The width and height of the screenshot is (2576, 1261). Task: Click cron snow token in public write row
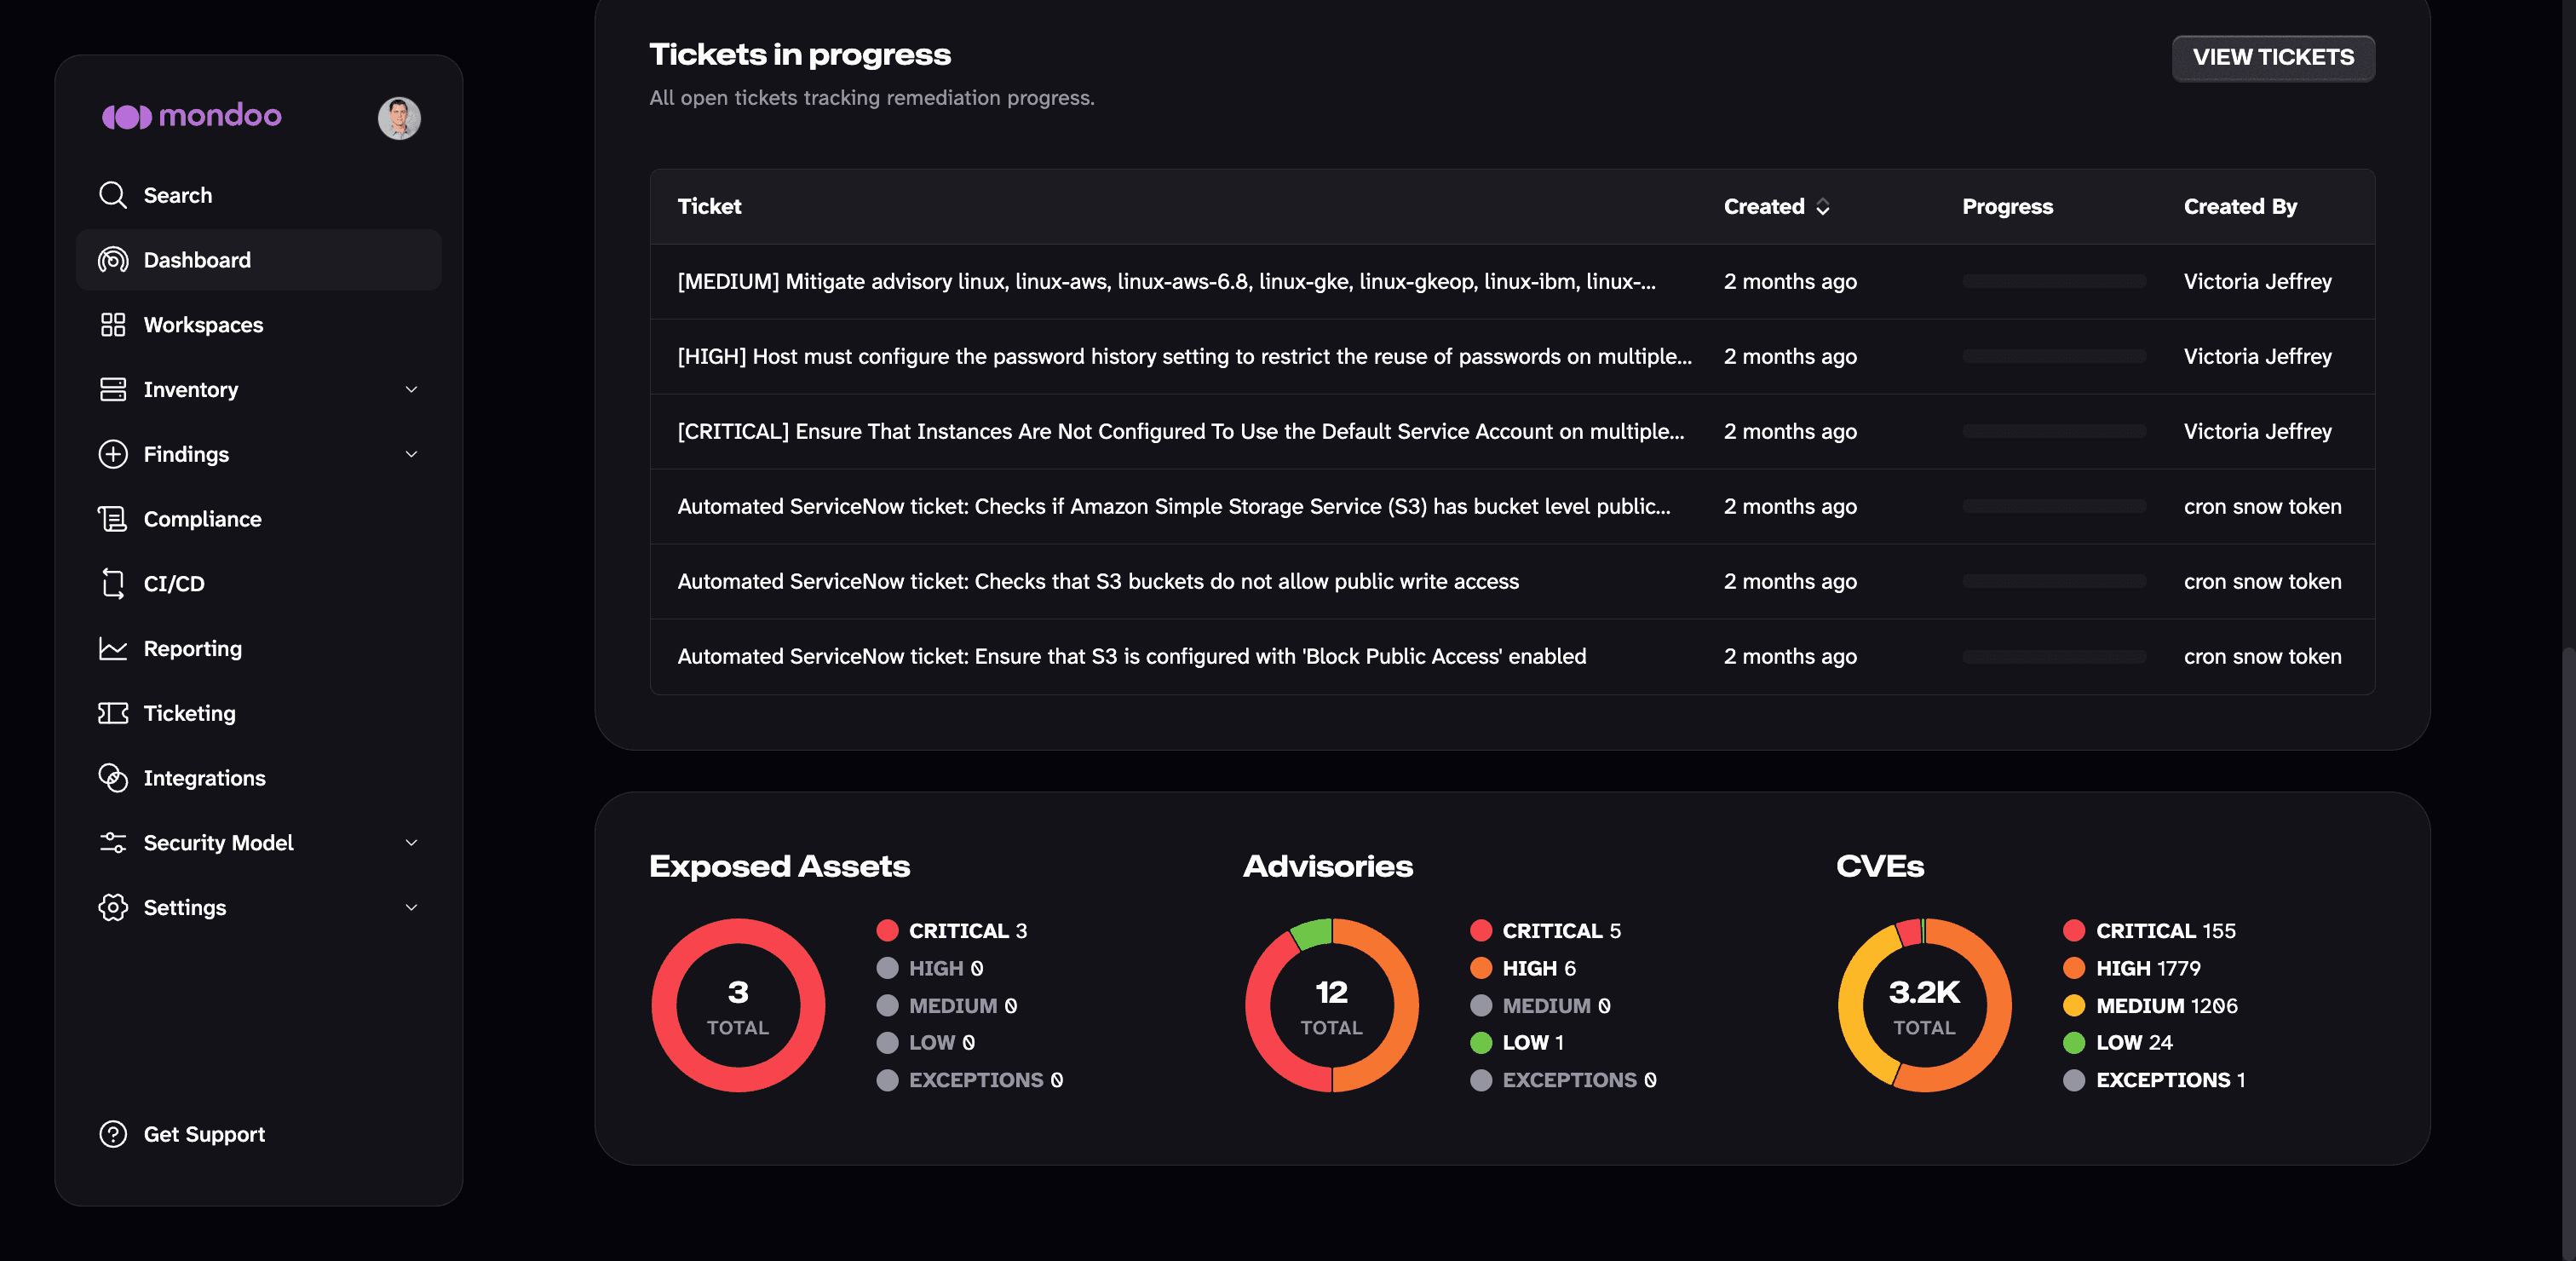tap(2262, 582)
